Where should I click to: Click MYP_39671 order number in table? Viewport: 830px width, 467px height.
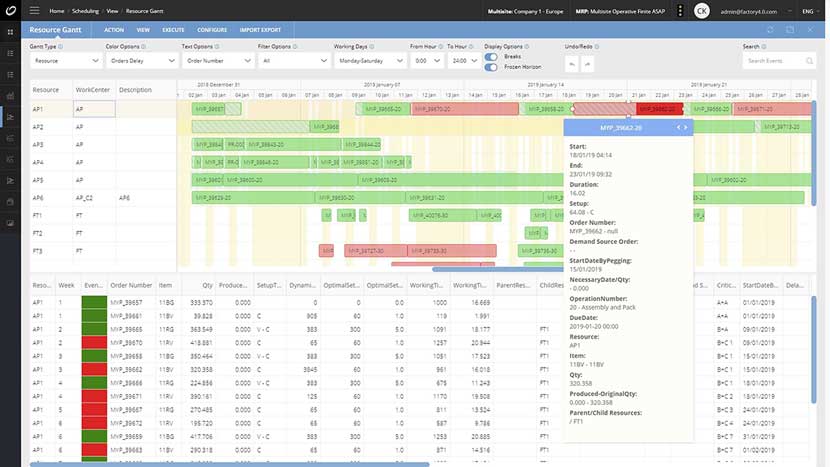[126, 397]
